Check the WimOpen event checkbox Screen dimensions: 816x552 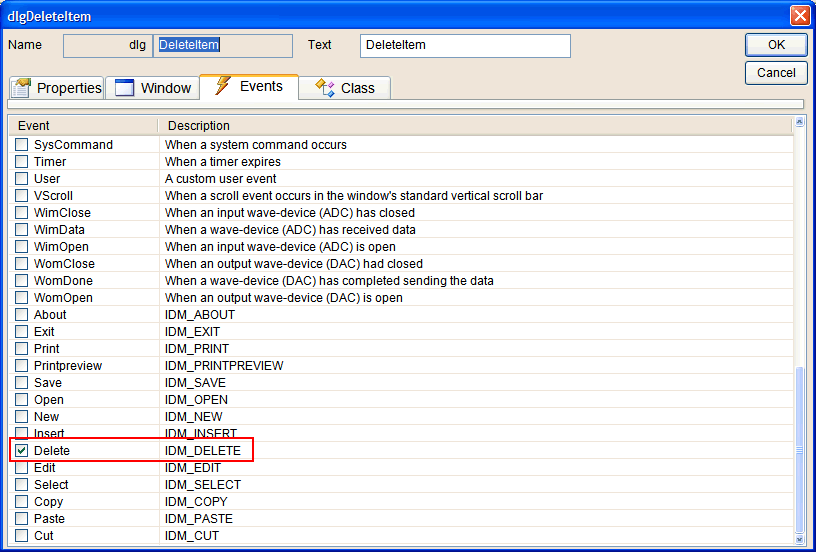[21, 247]
